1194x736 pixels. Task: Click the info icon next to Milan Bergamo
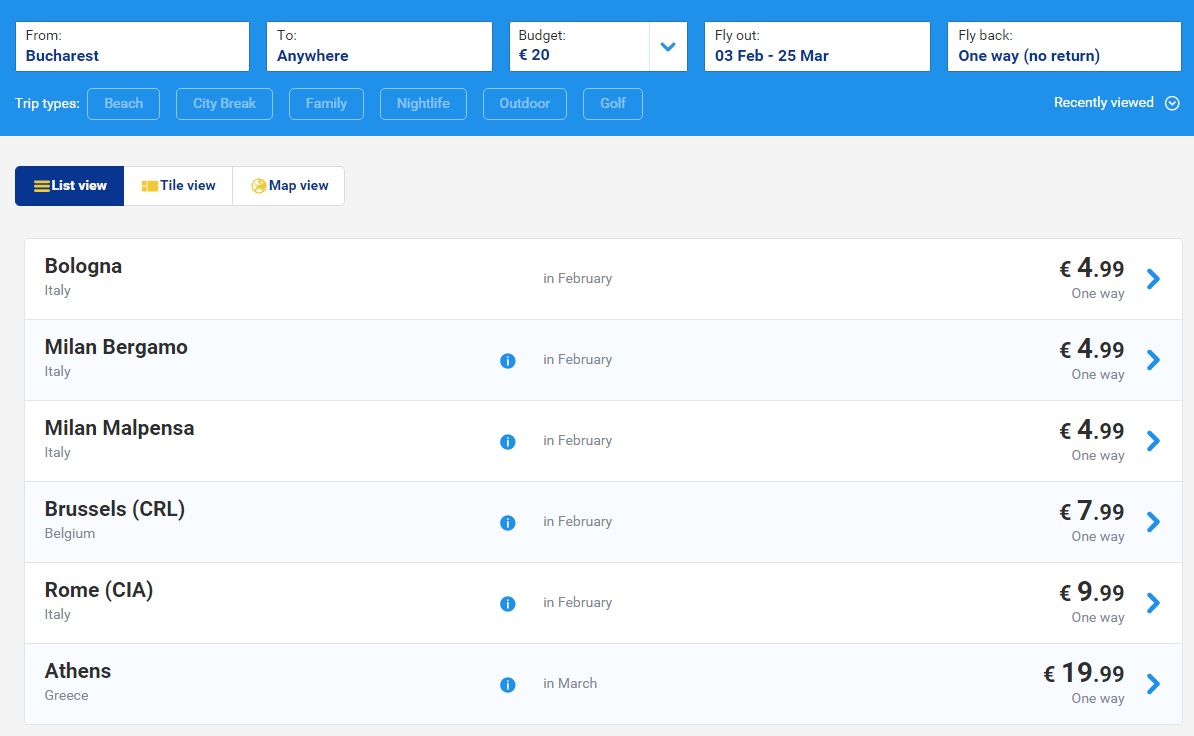point(507,360)
